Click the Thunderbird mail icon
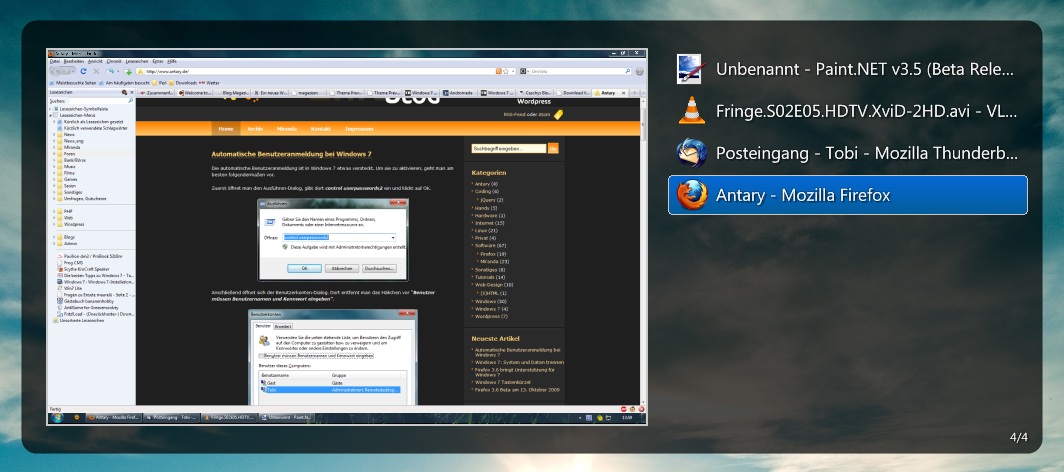Screen dimensions: 1064x472 pyautogui.click(x=691, y=153)
